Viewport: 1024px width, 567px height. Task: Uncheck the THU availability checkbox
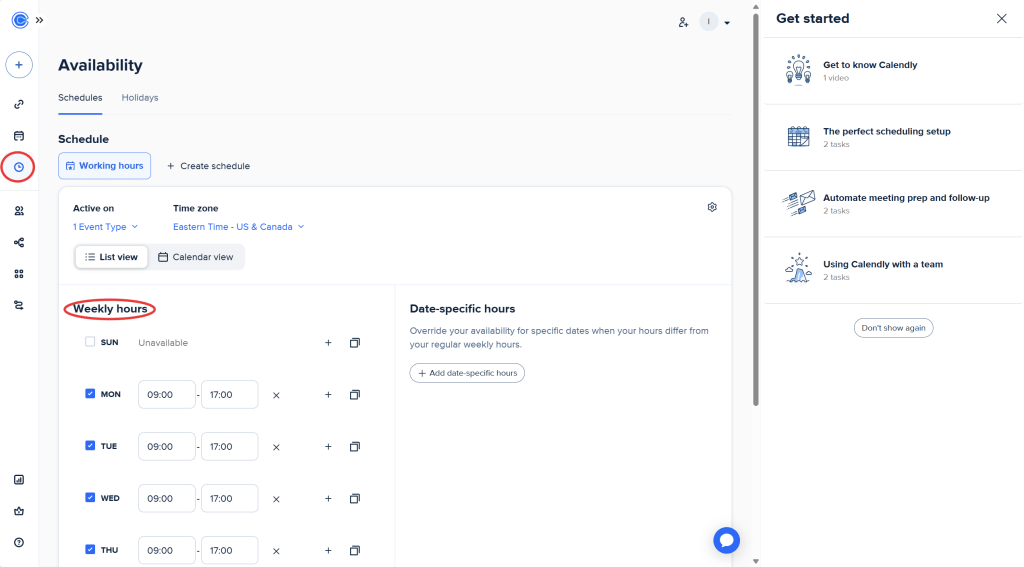pos(90,550)
